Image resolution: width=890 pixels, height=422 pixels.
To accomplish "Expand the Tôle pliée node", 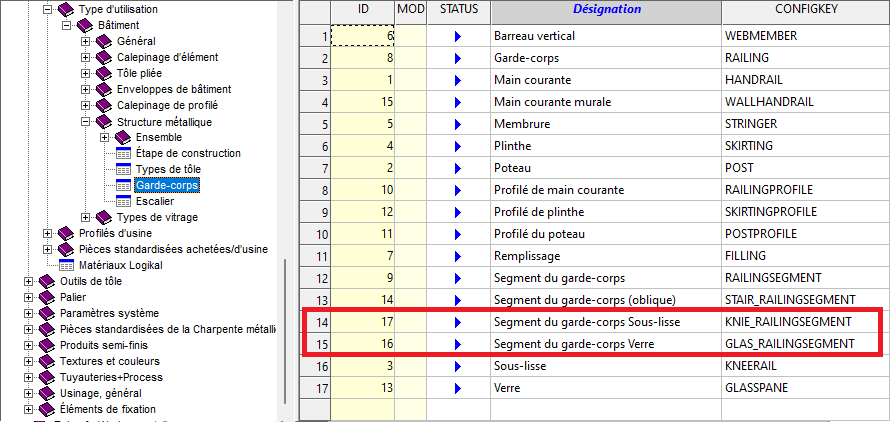I will (85, 73).
